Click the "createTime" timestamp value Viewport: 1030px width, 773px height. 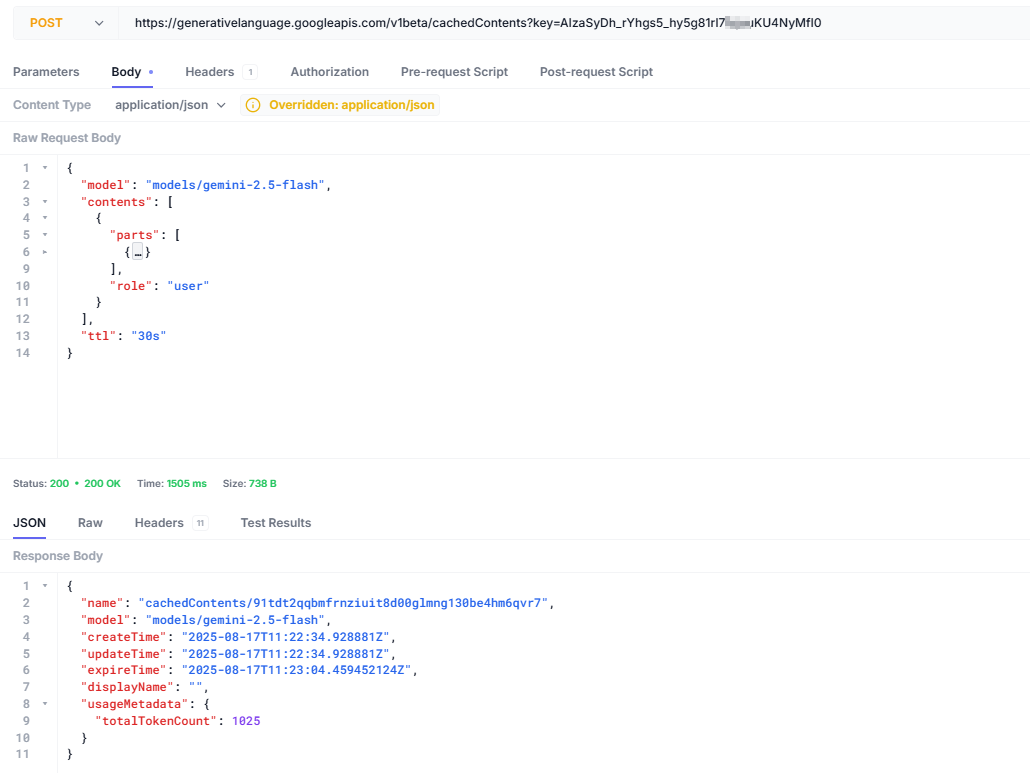[286, 637]
